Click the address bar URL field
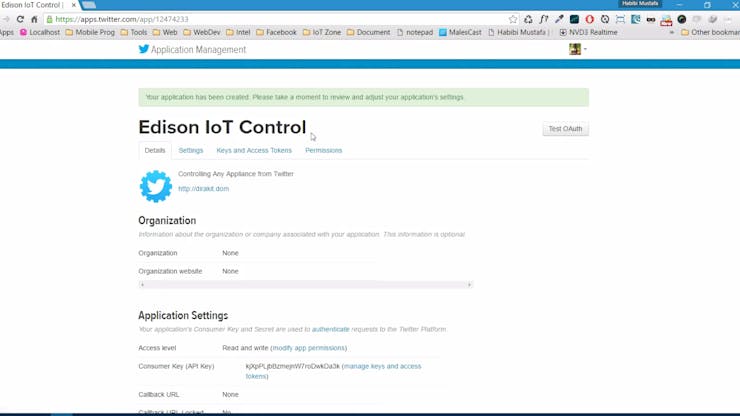The height and width of the screenshot is (416, 740). click(275, 19)
